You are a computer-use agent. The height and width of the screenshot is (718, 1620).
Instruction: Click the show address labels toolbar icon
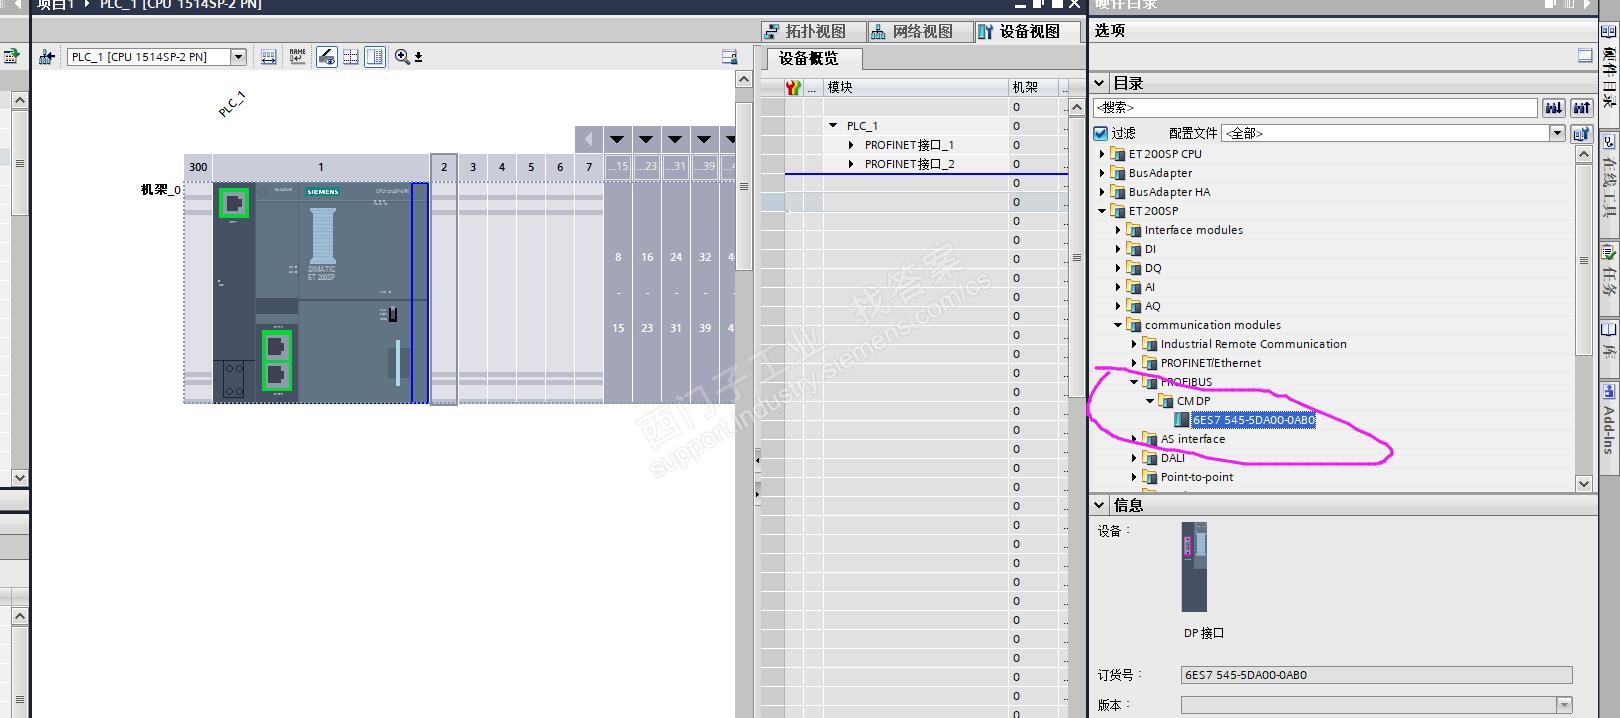[269, 57]
